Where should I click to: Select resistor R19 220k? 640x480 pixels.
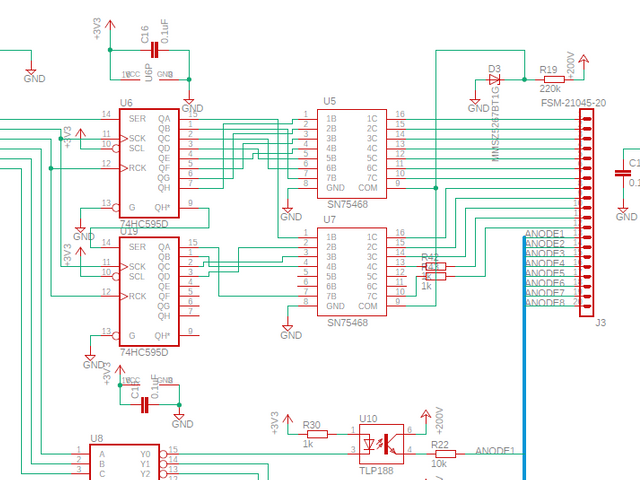tap(554, 80)
